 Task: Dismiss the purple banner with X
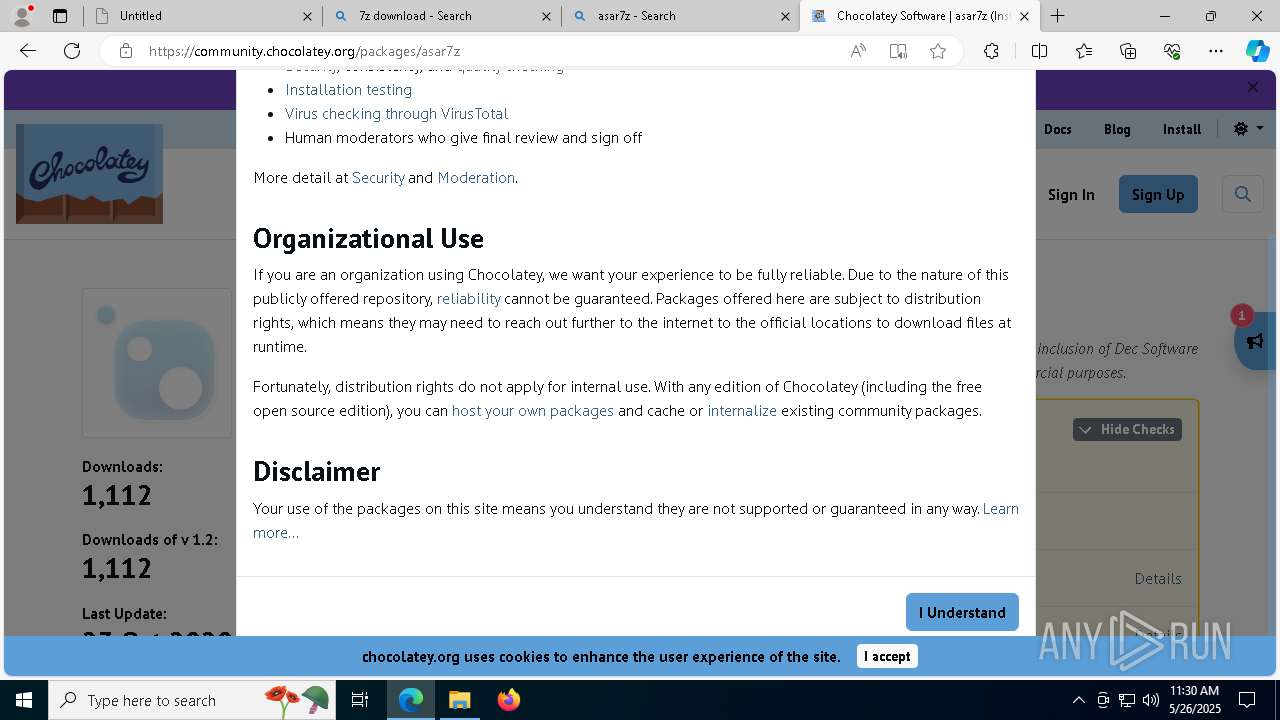tap(1253, 87)
